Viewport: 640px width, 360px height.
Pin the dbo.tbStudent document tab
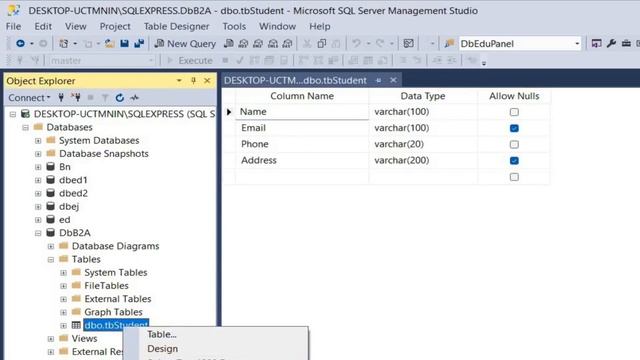tap(378, 80)
